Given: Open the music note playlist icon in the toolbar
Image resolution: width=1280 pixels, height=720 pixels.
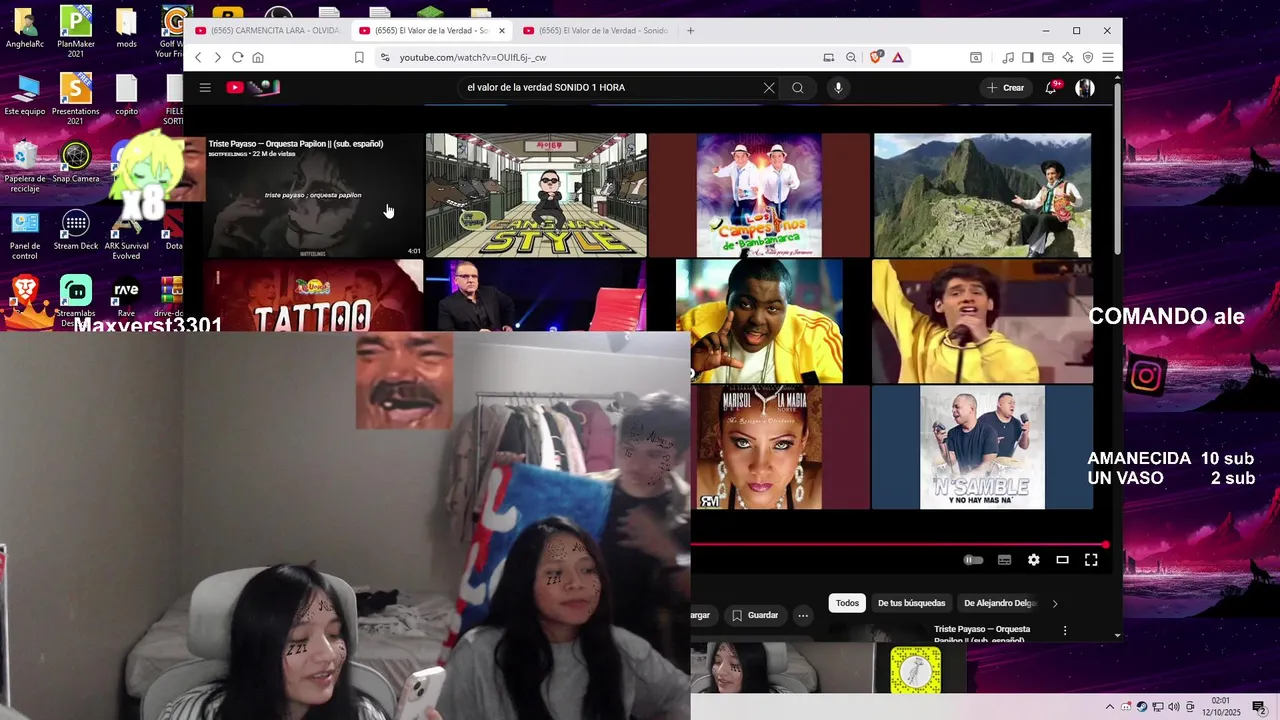Looking at the screenshot, I should 1008,58.
